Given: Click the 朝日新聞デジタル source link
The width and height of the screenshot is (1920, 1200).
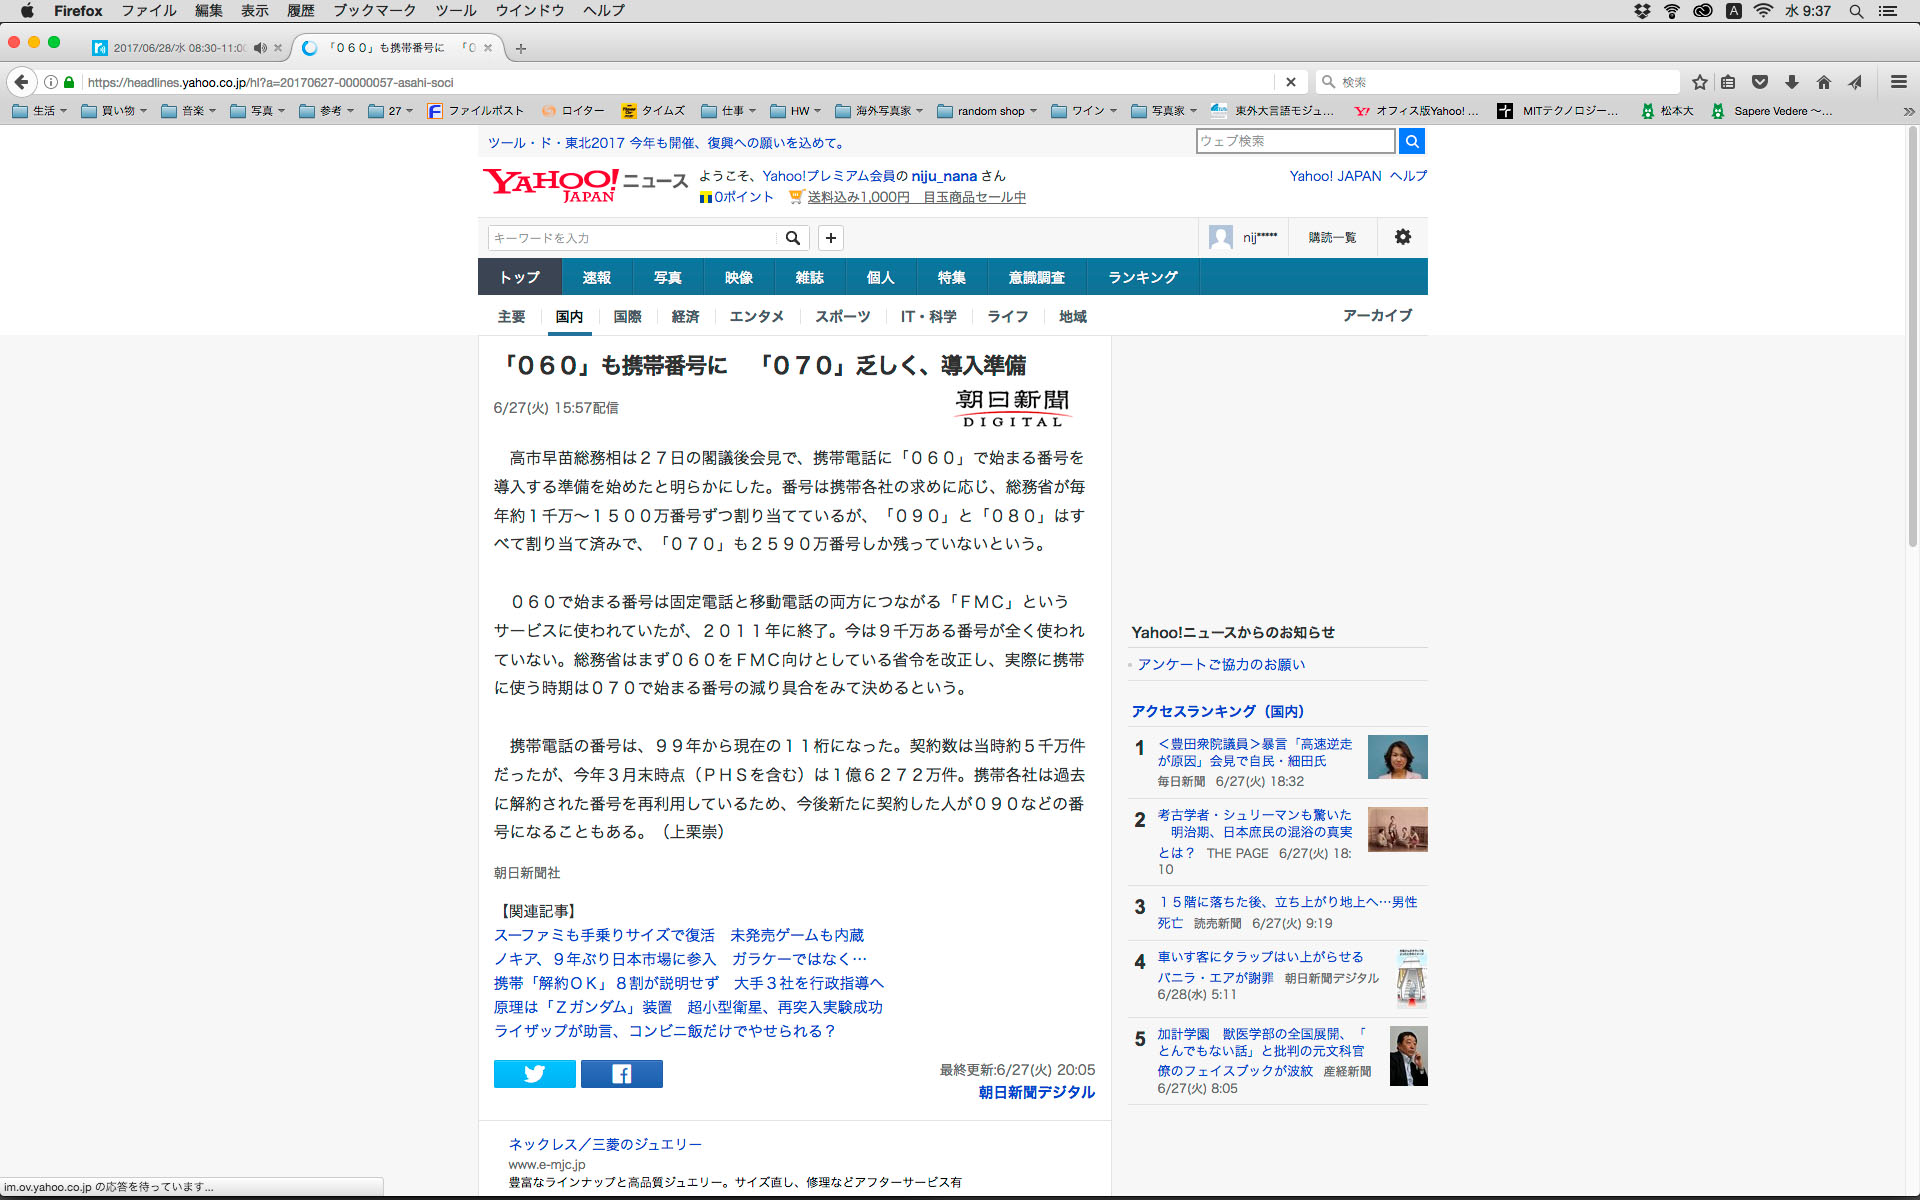Looking at the screenshot, I should (1036, 1092).
